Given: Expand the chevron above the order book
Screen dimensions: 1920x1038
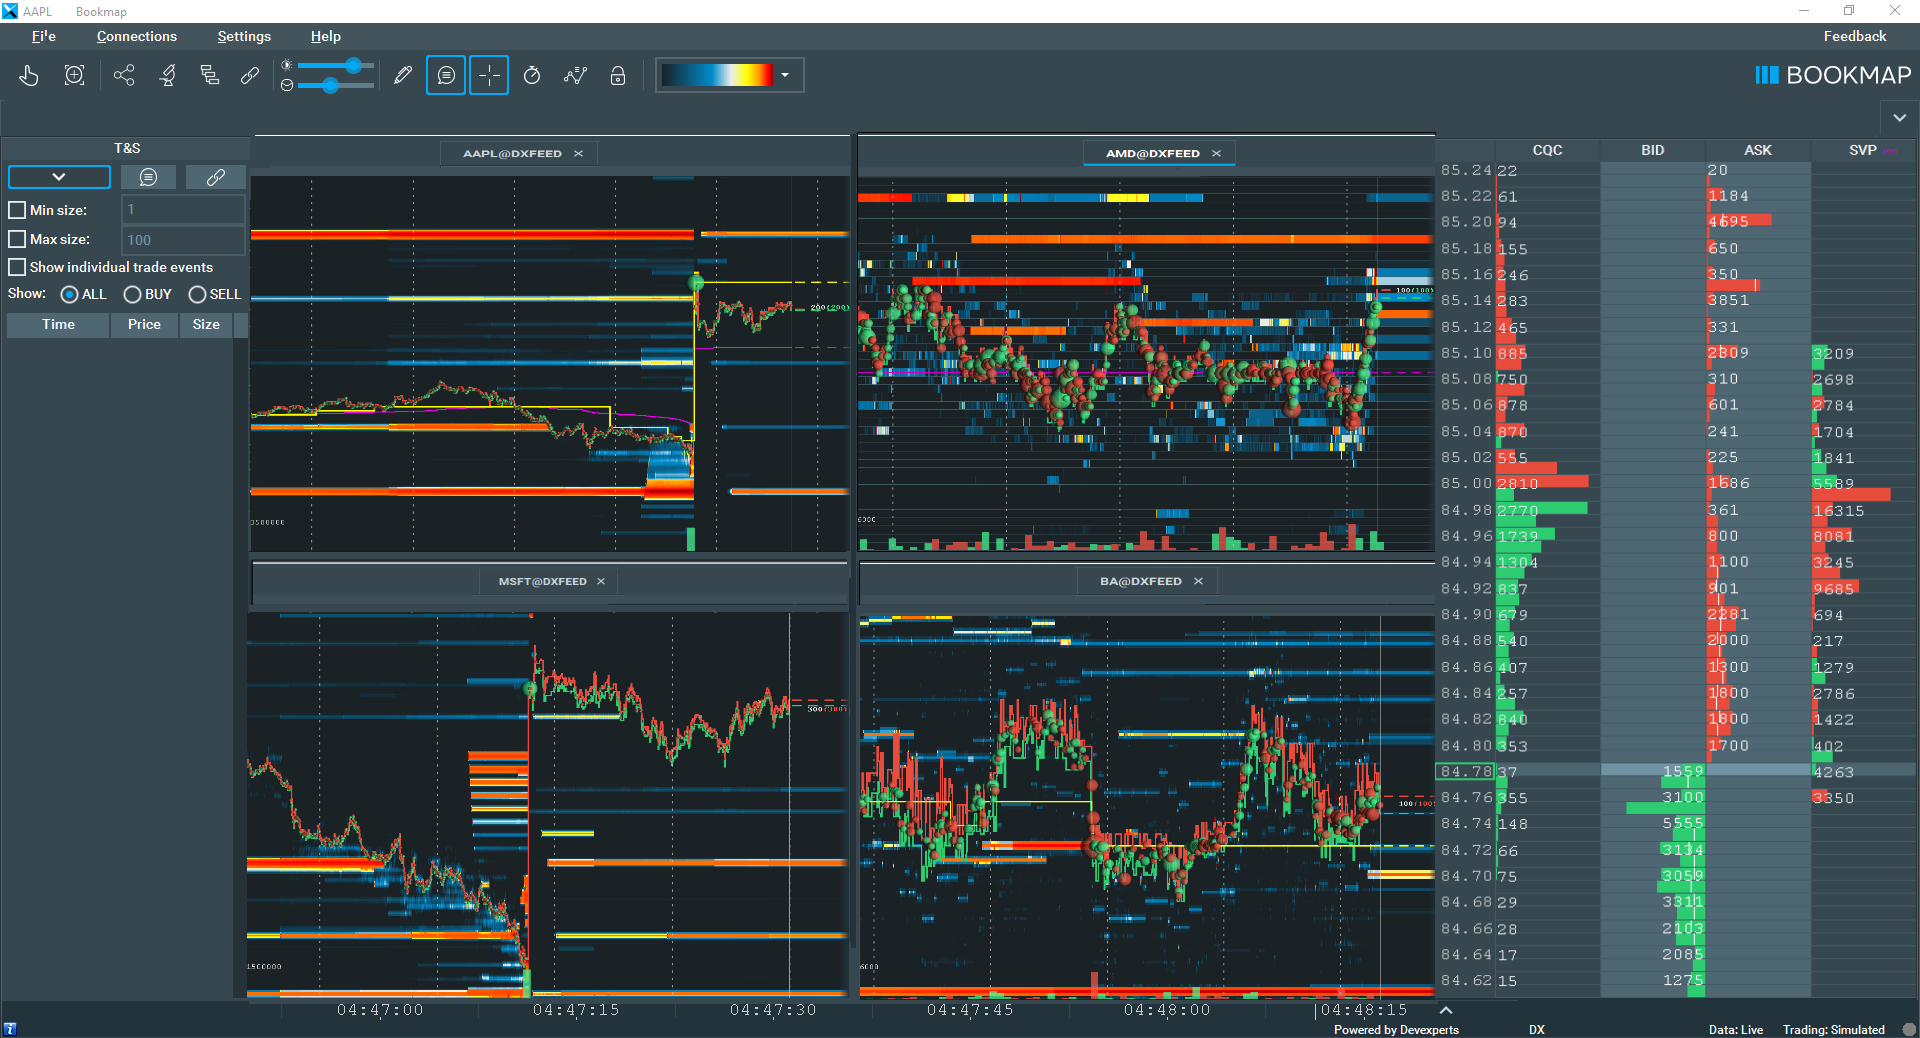Looking at the screenshot, I should 1899,118.
